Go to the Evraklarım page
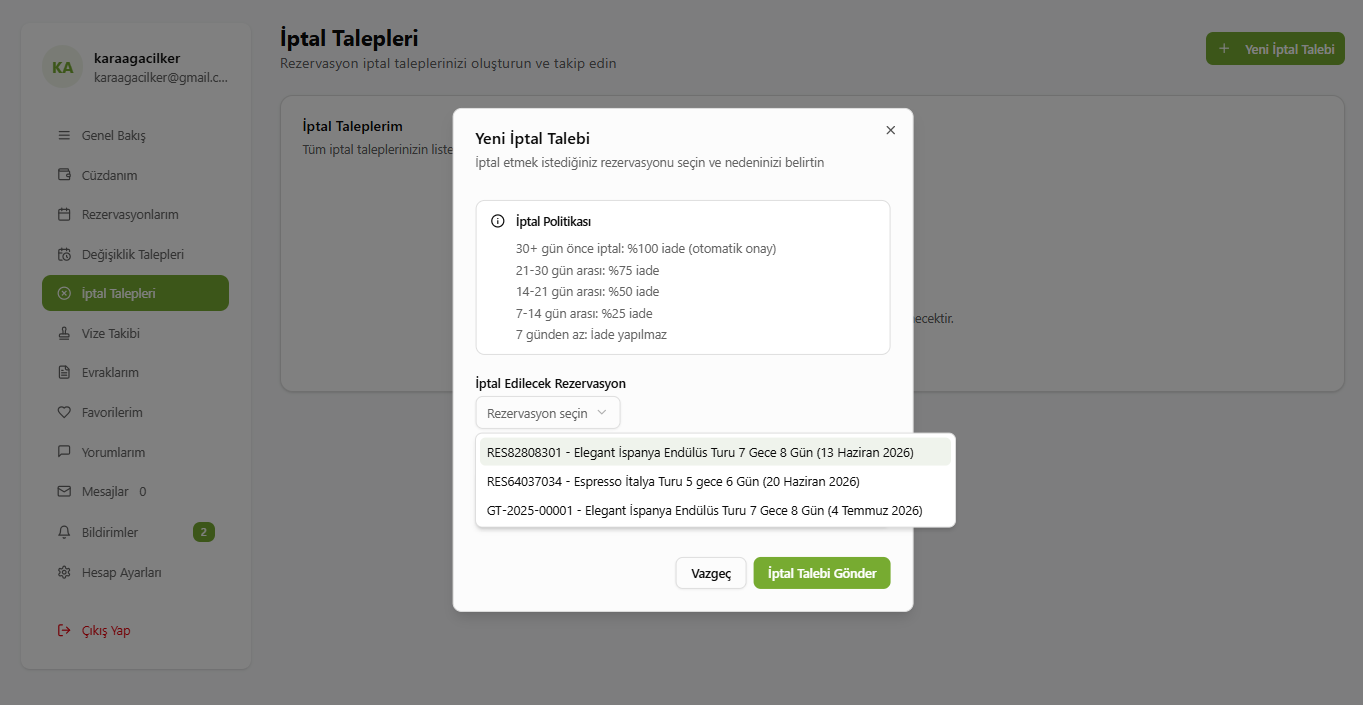Viewport: 1363px width, 705px height. pyautogui.click(x=110, y=372)
